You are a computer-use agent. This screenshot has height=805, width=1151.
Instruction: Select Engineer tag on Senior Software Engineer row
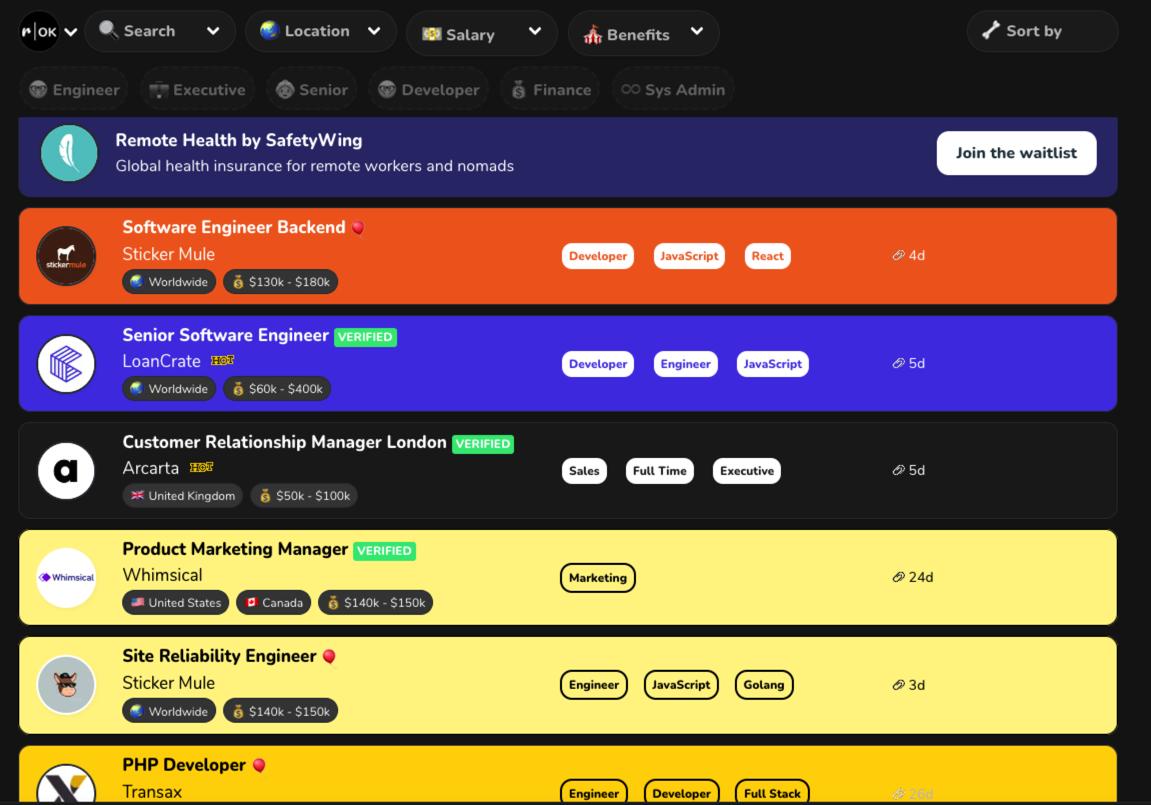[x=686, y=364]
